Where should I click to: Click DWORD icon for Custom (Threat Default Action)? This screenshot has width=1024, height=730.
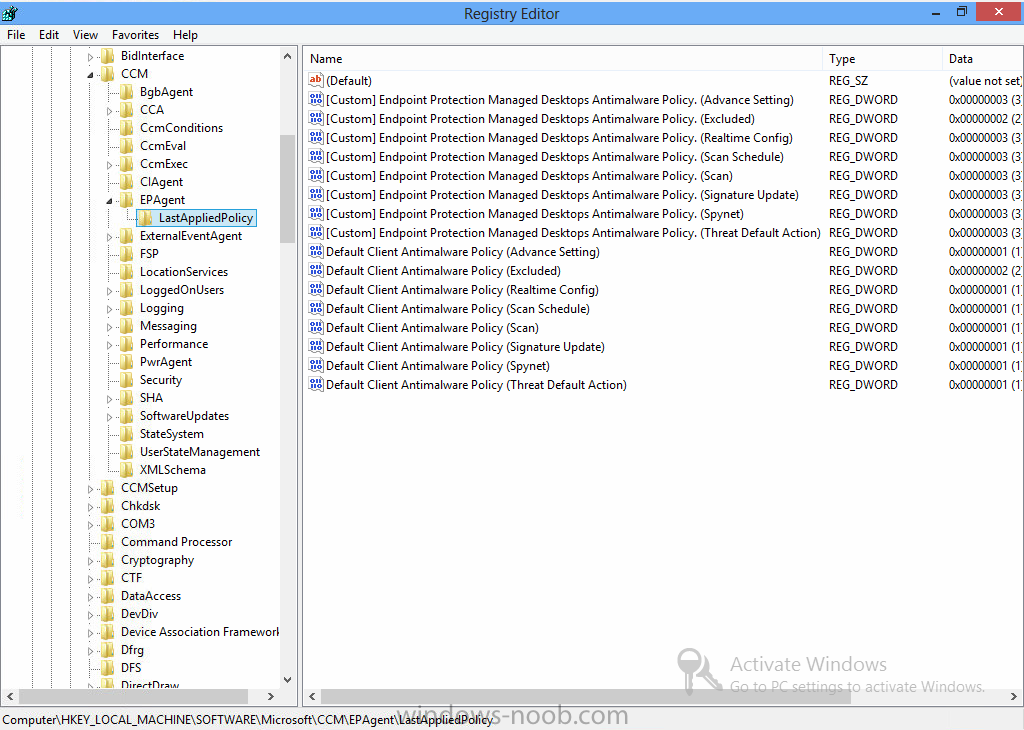(316, 232)
